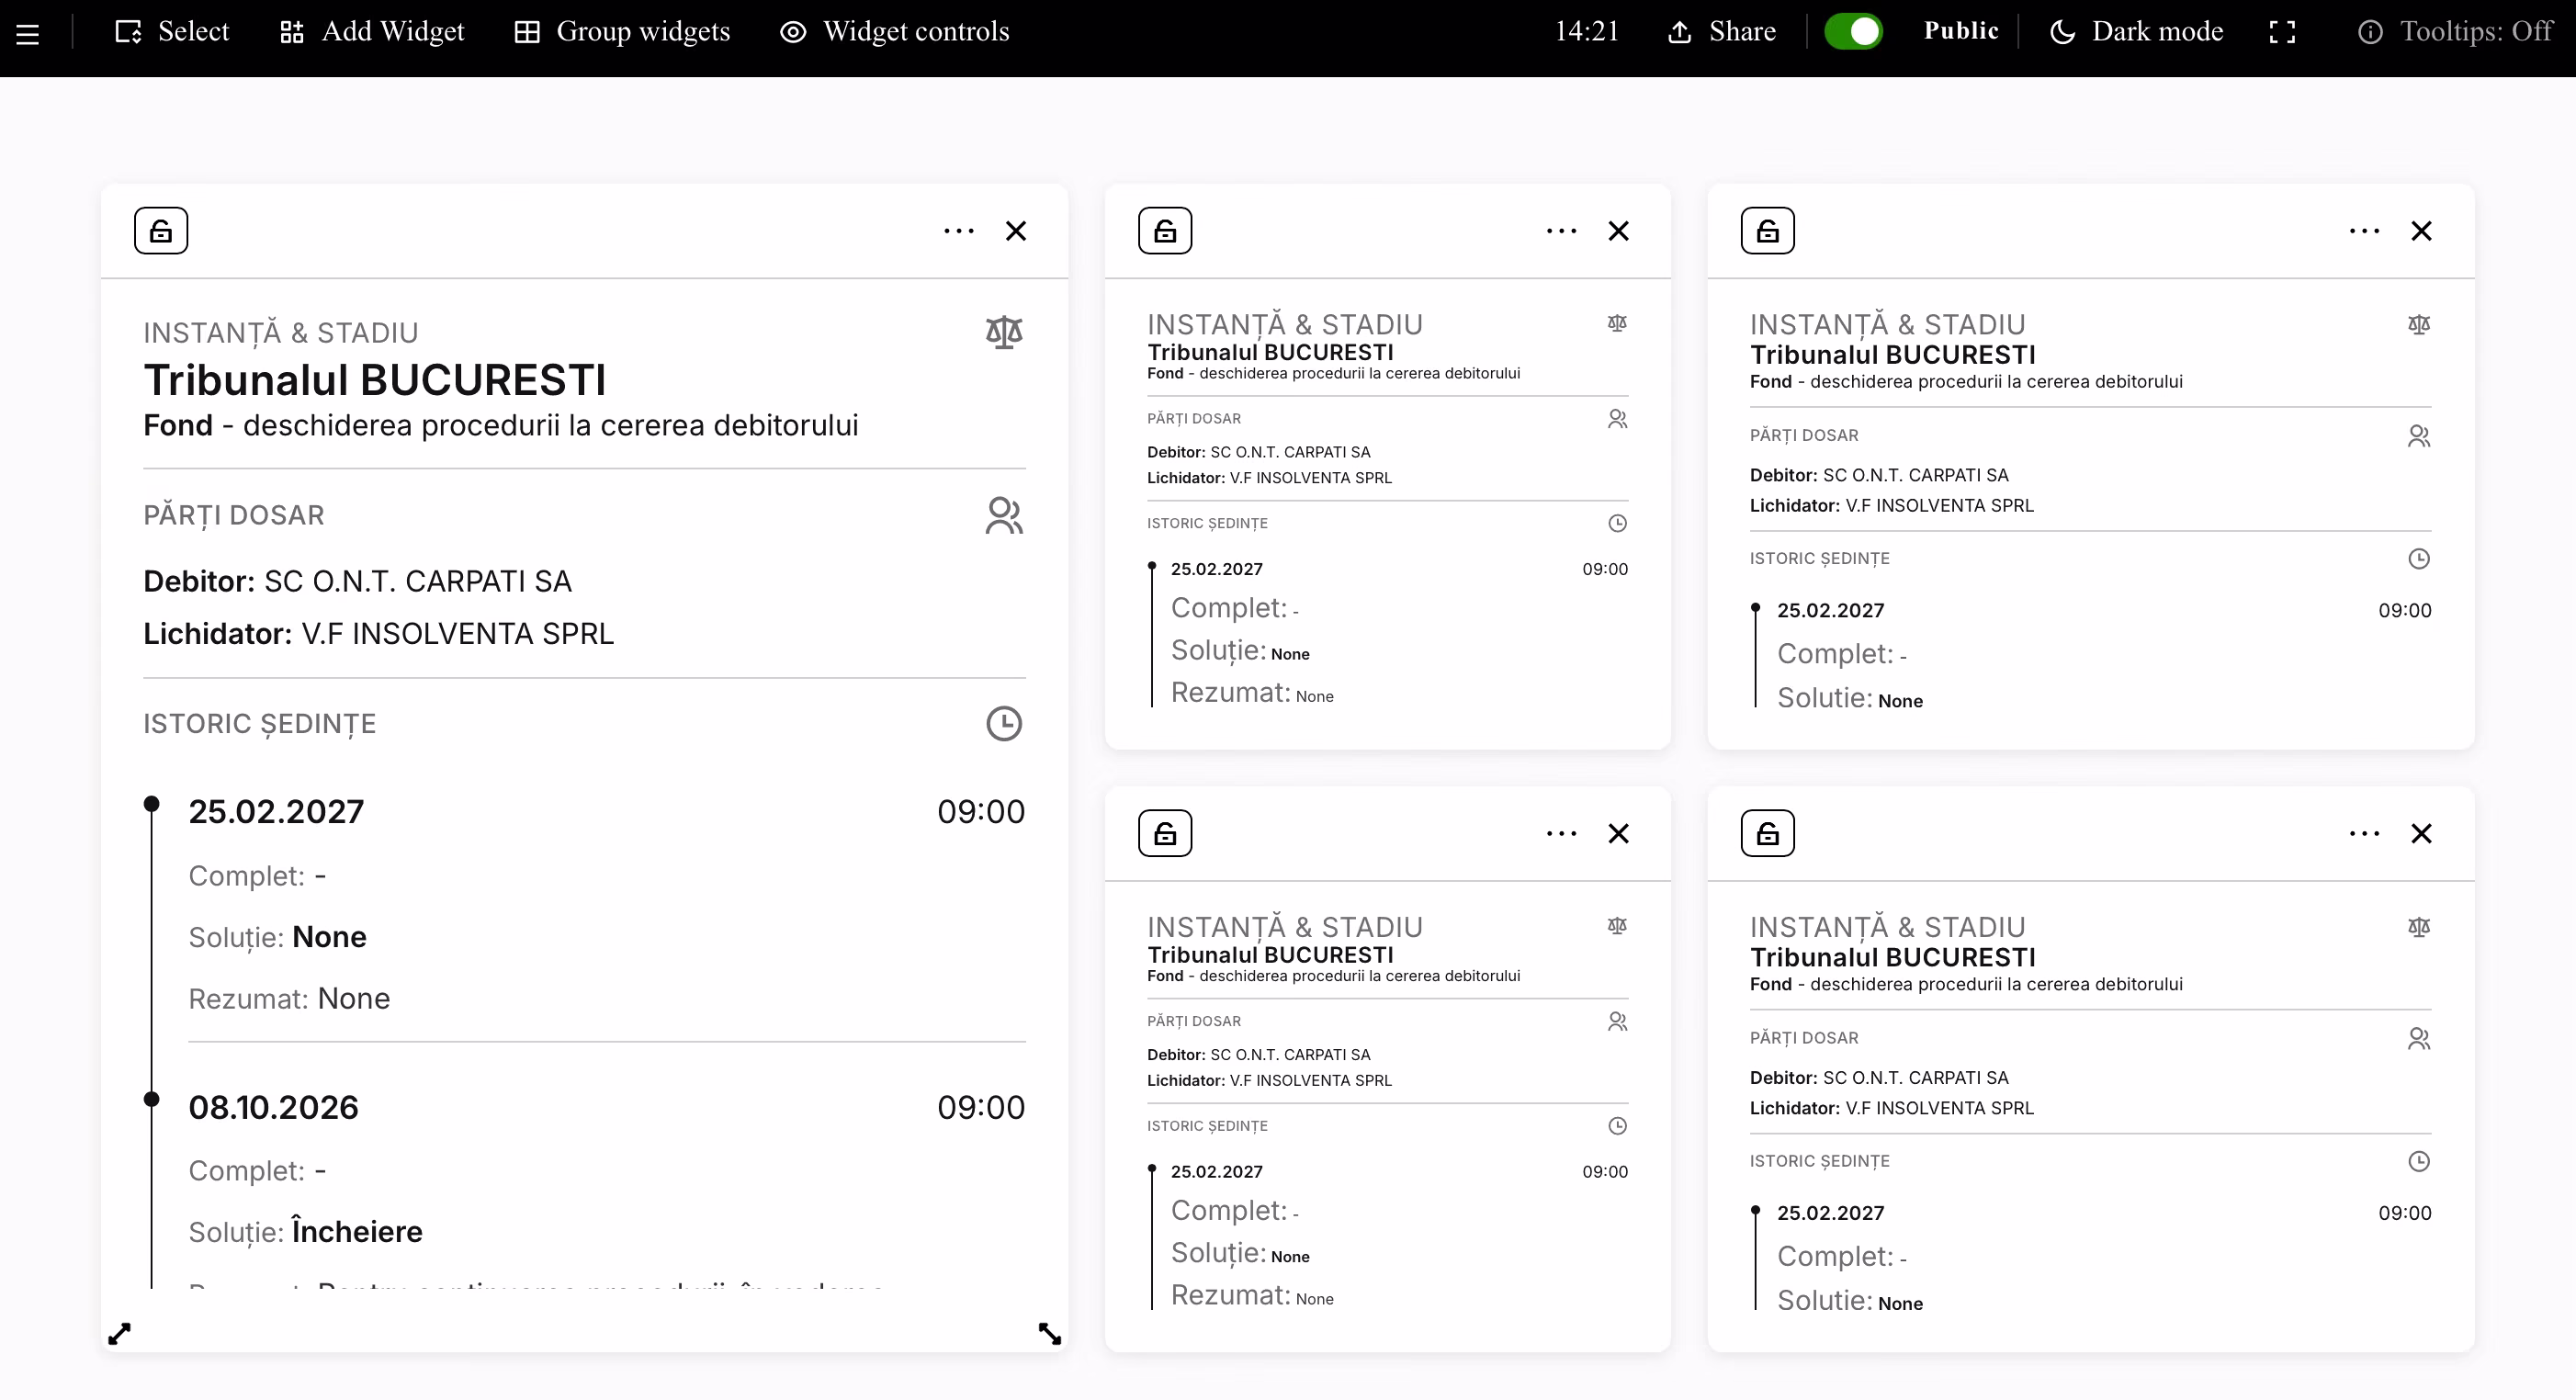Image resolution: width=2576 pixels, height=1400 pixels.
Task: Activate the Select tool
Action: click(x=172, y=32)
